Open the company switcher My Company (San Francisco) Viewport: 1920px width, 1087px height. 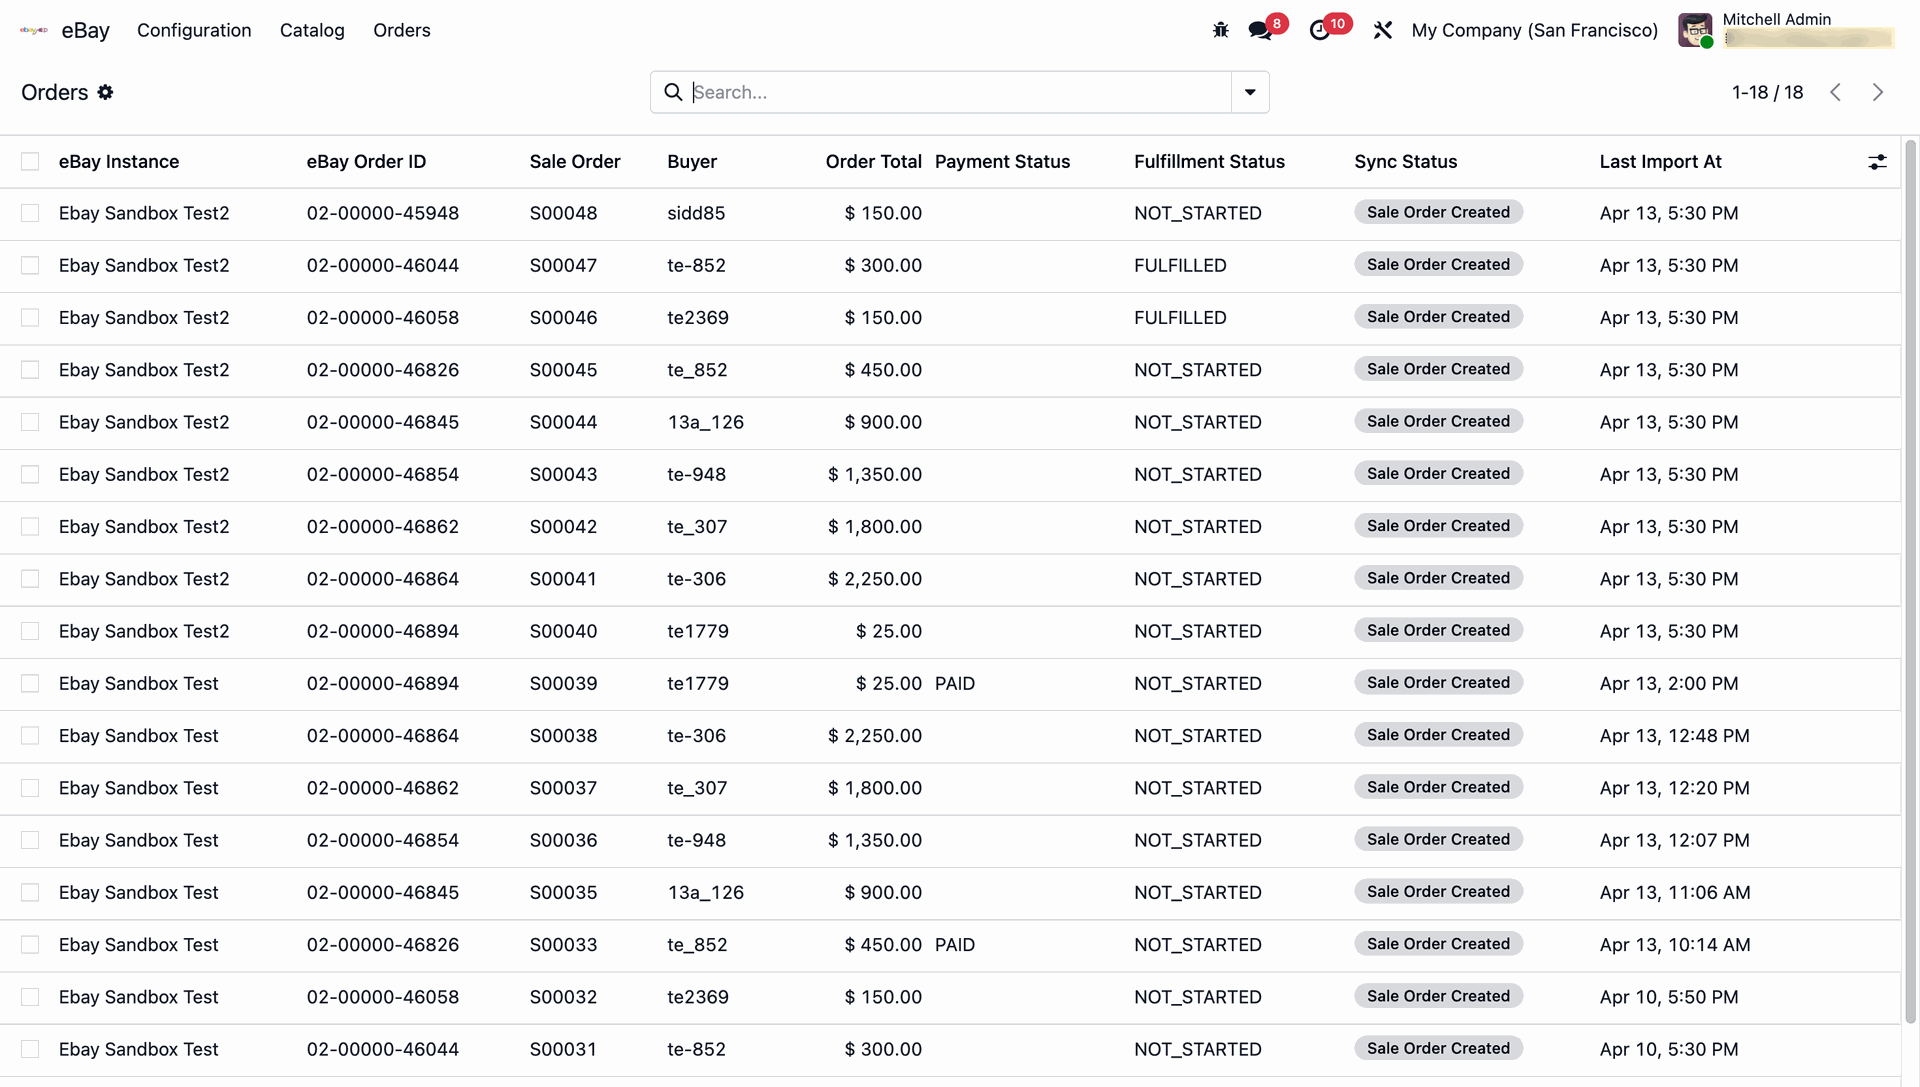click(1535, 30)
